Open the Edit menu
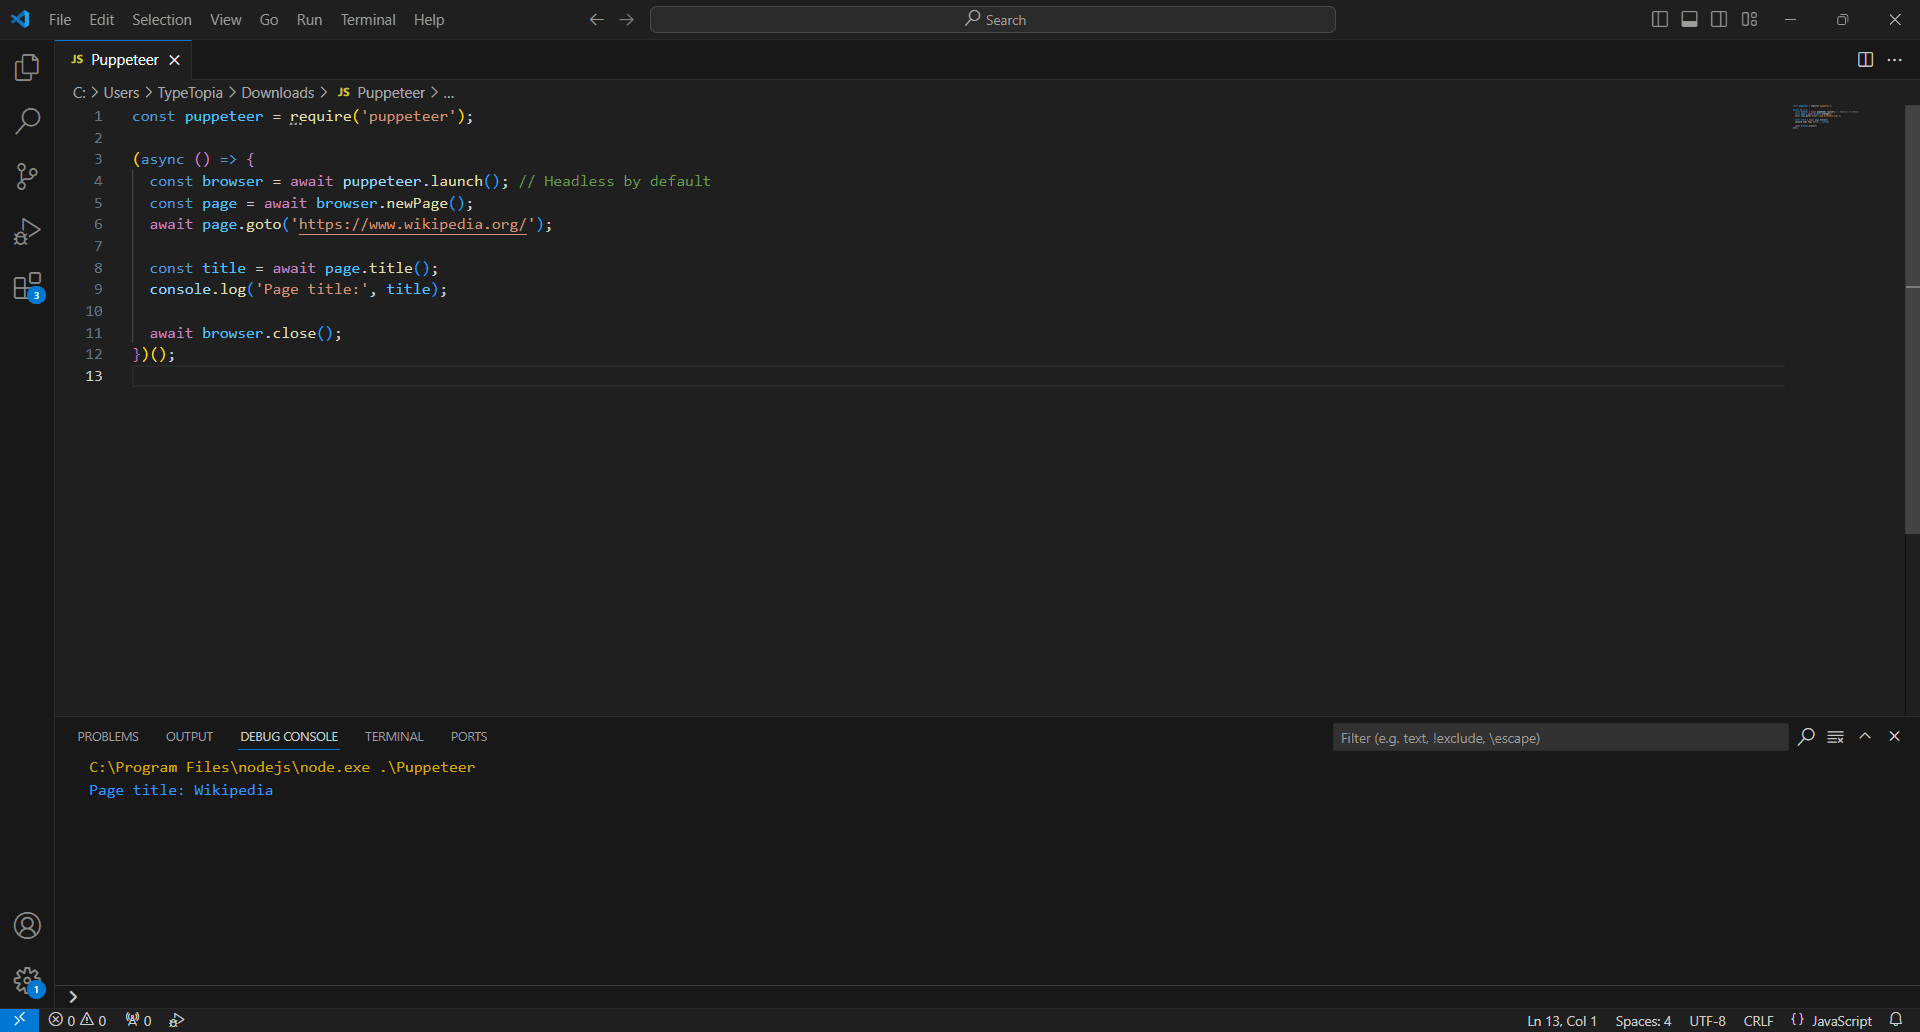 click(101, 19)
